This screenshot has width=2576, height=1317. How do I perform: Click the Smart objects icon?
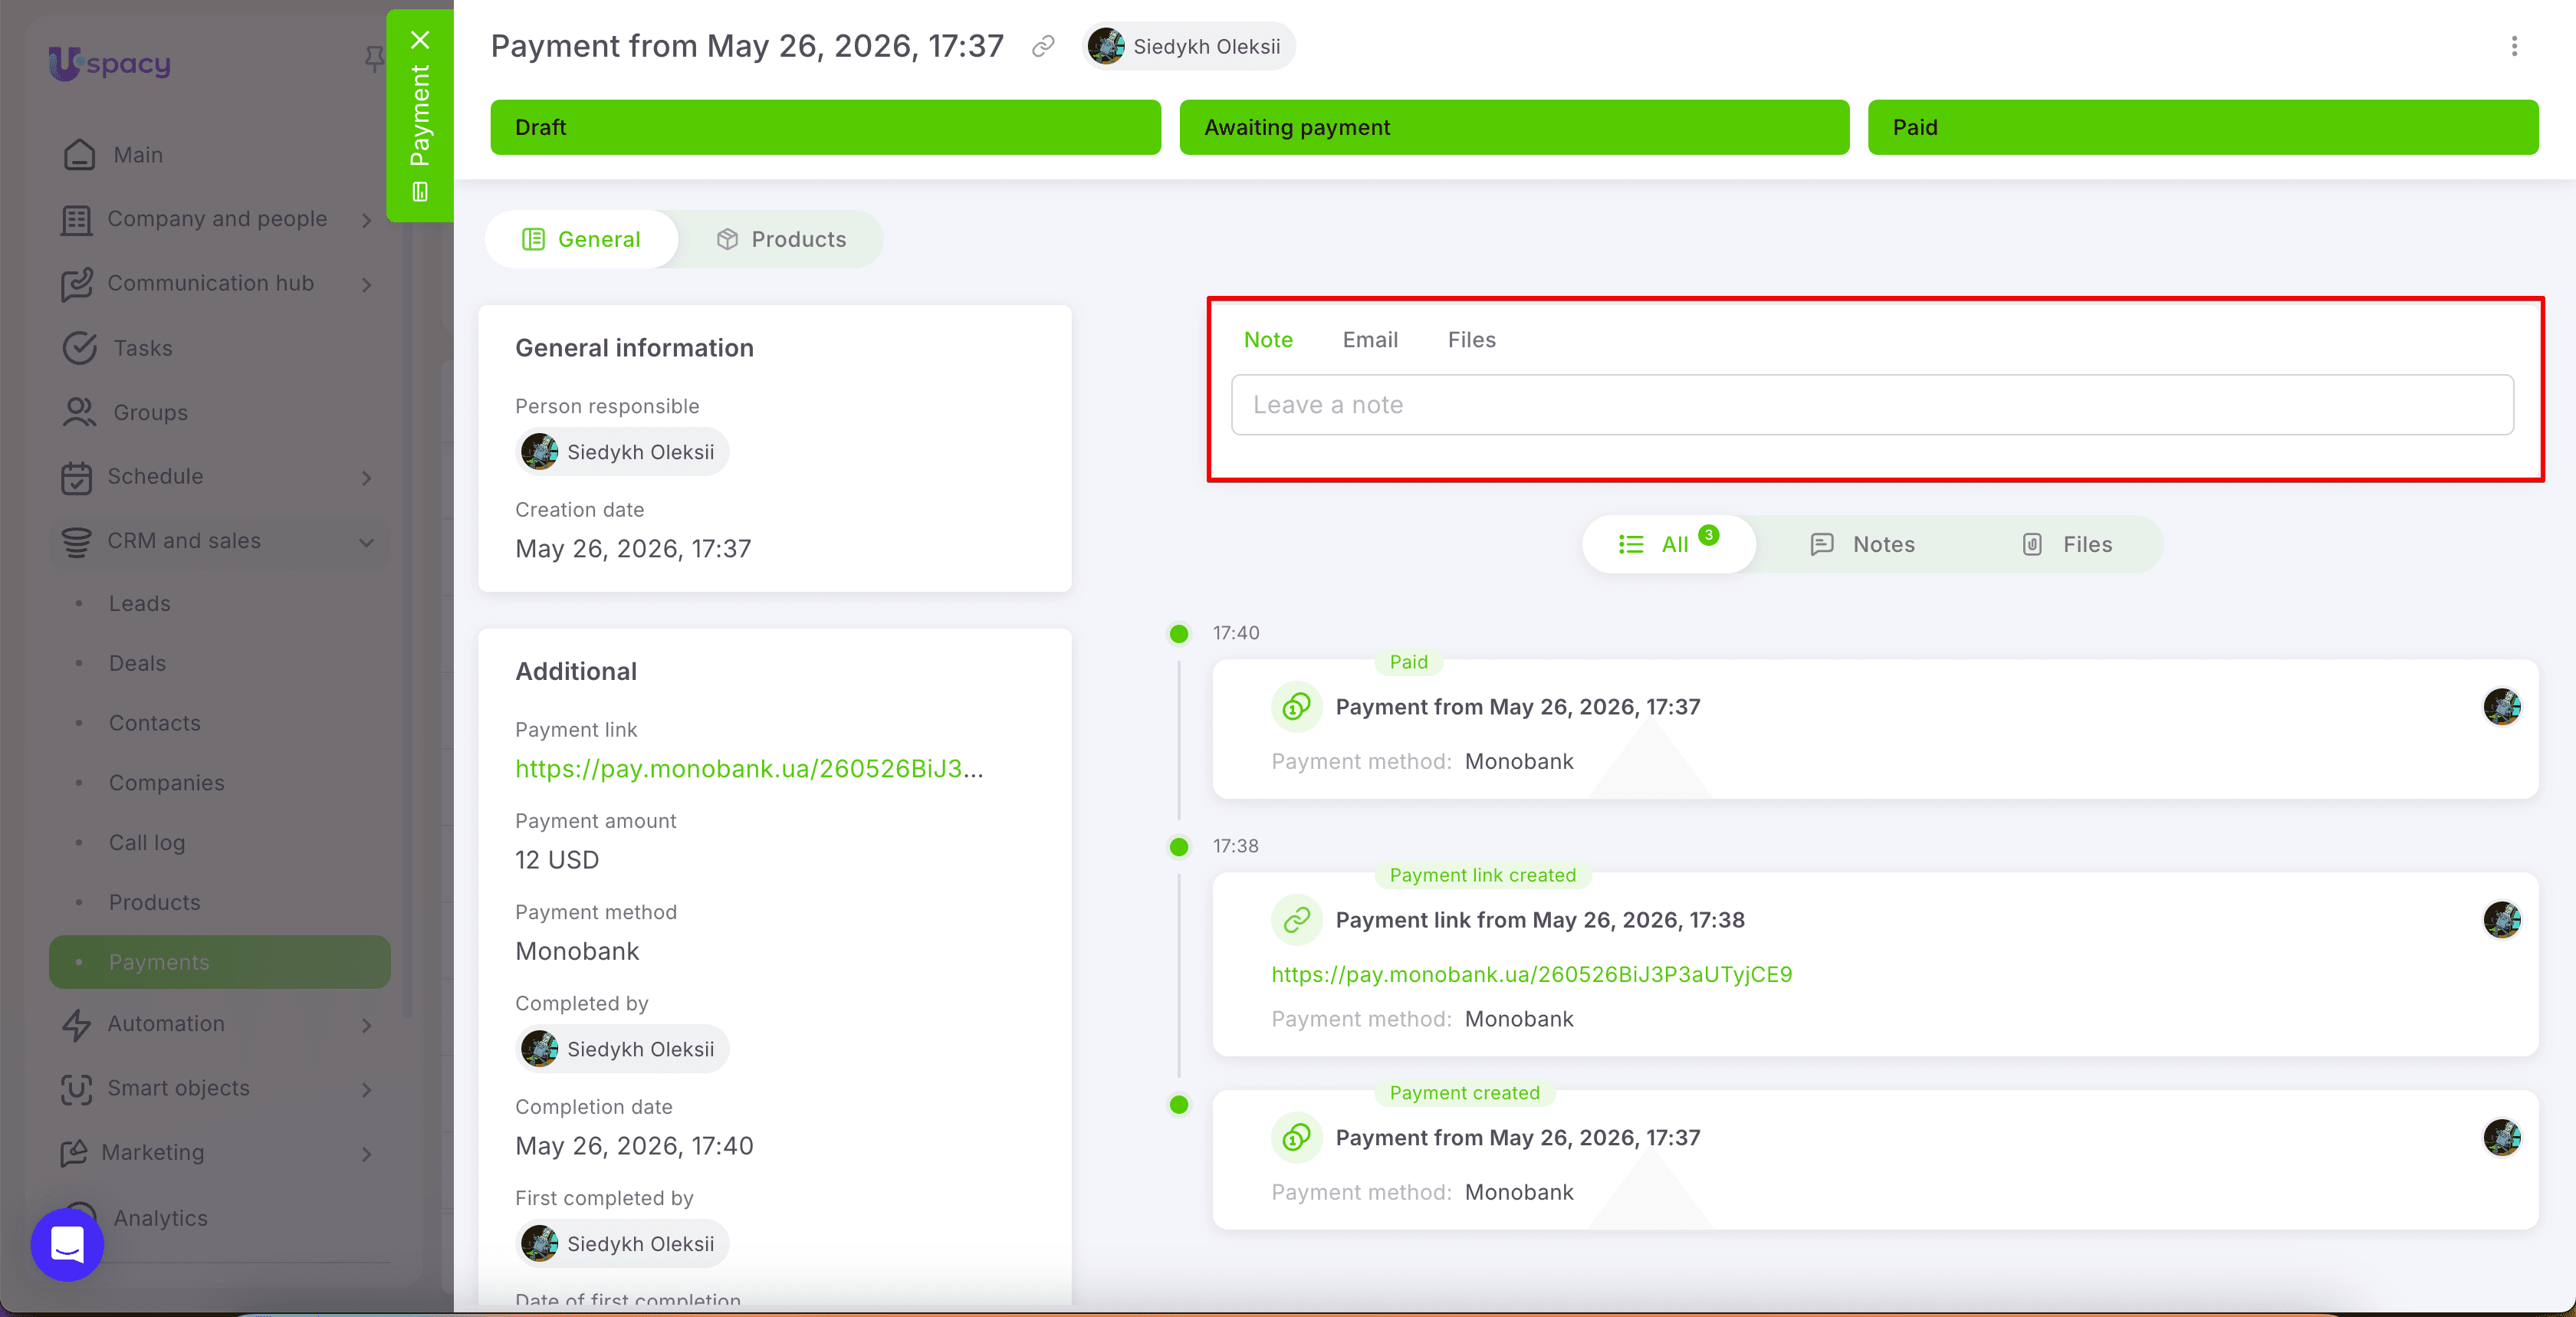(76, 1088)
